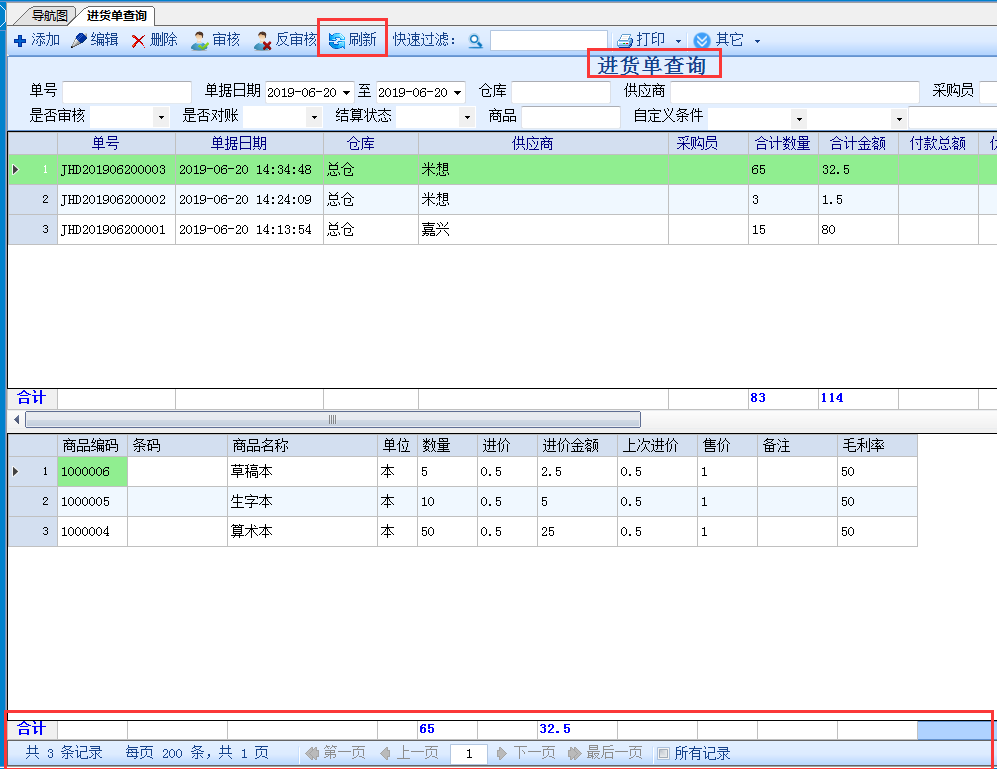This screenshot has height=769, width=997.
Task: Click the 编辑 pen icon
Action: click(79, 40)
